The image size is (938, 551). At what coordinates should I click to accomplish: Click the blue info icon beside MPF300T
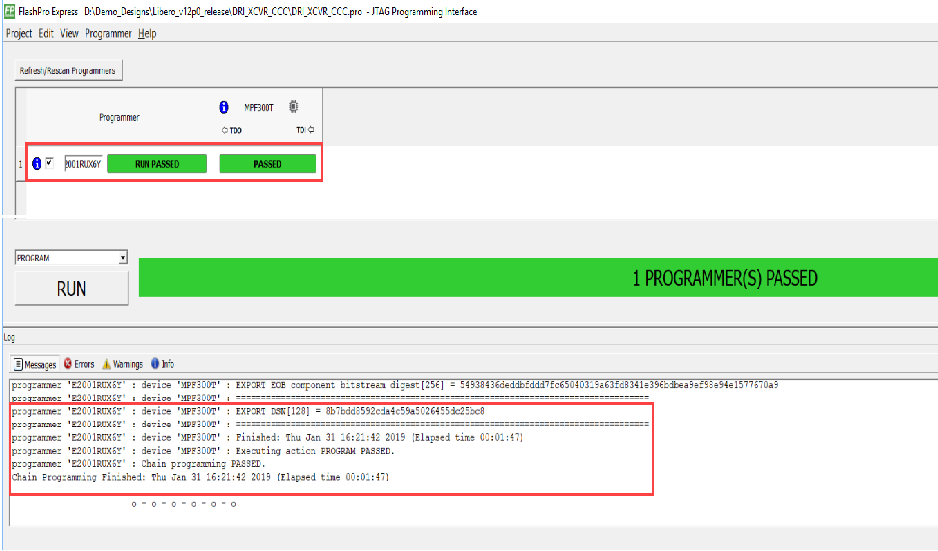click(224, 107)
